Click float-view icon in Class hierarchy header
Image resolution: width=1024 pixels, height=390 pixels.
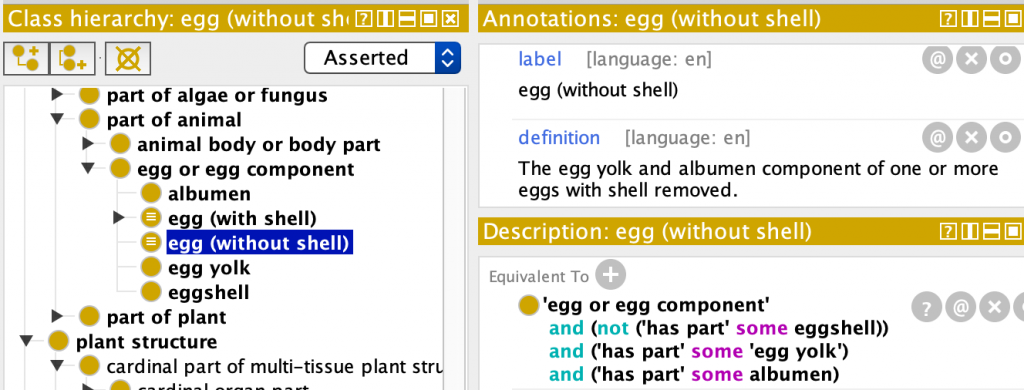tap(428, 20)
